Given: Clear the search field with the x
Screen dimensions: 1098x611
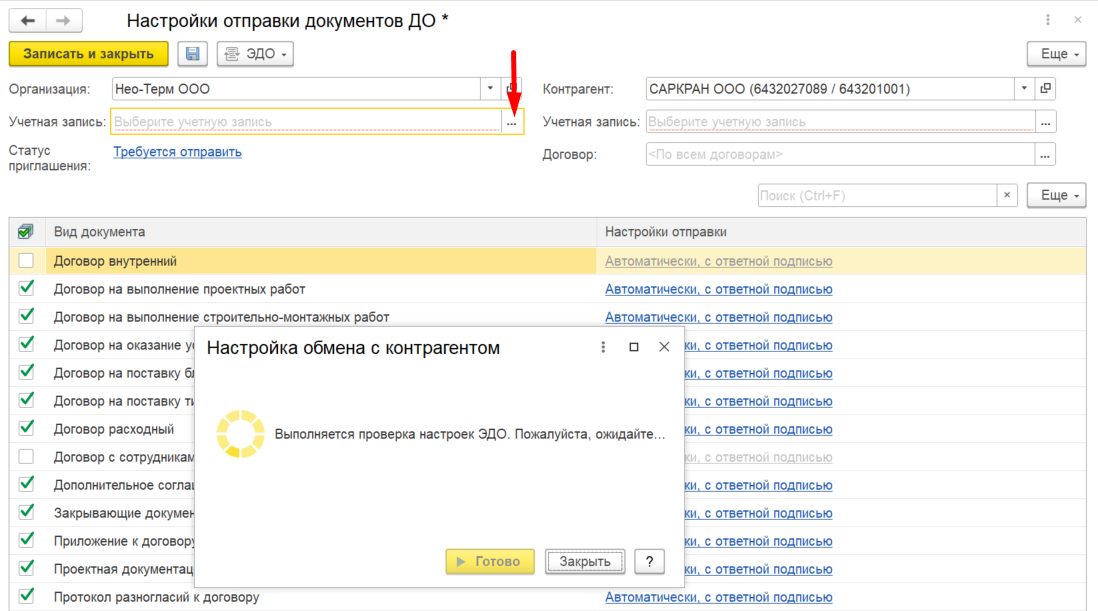Looking at the screenshot, I should tap(1007, 196).
